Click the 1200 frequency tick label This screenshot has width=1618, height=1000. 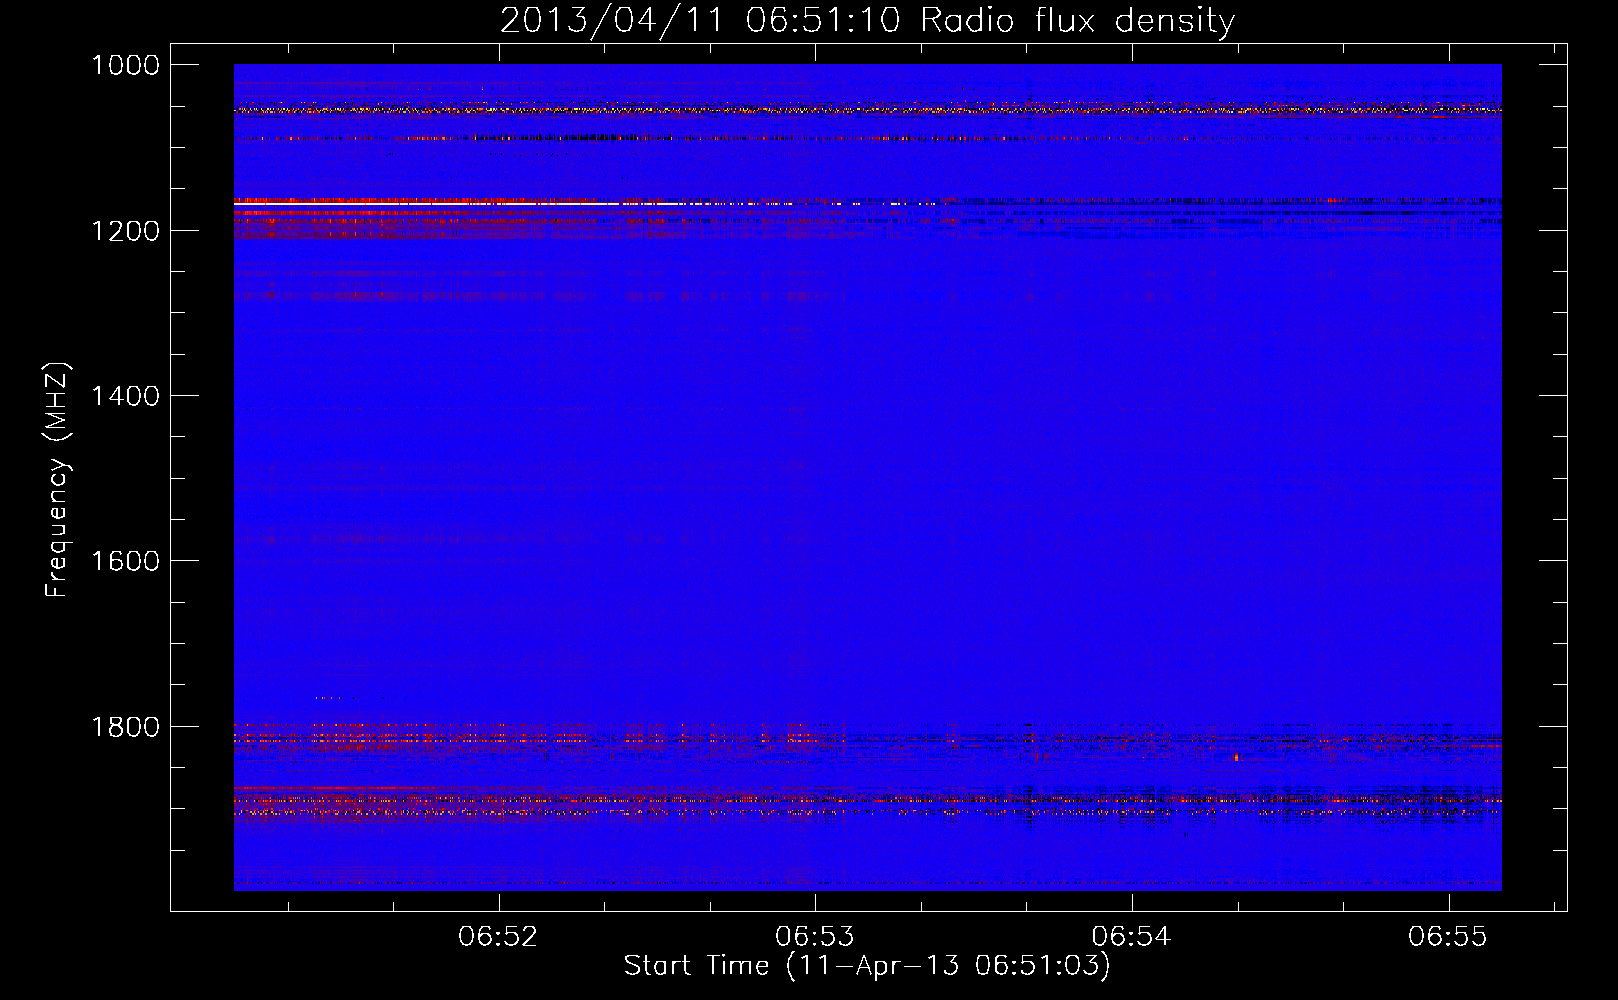125,231
